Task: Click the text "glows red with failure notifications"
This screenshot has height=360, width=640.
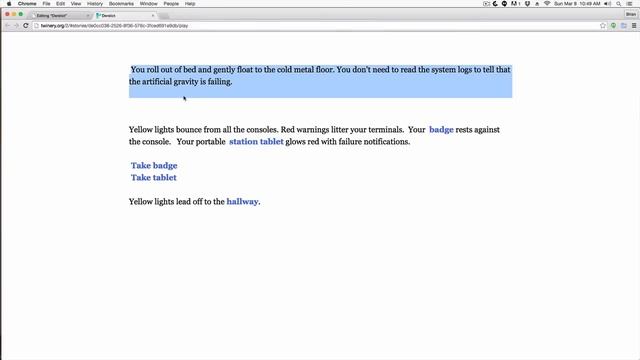Action: pyautogui.click(x=347, y=142)
